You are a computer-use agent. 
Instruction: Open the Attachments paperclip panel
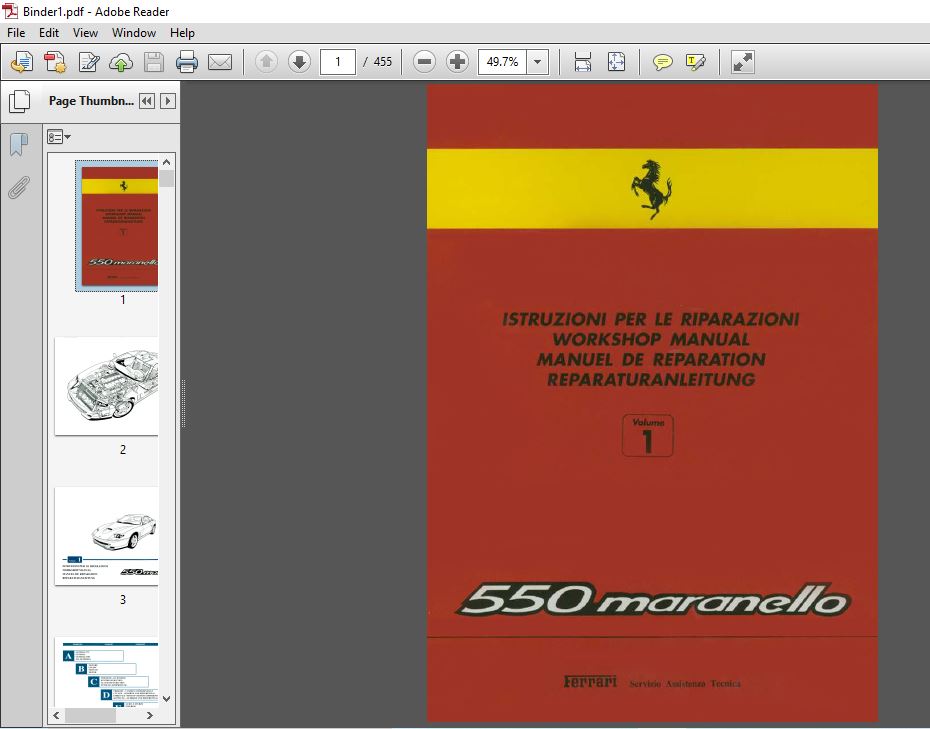(19, 187)
